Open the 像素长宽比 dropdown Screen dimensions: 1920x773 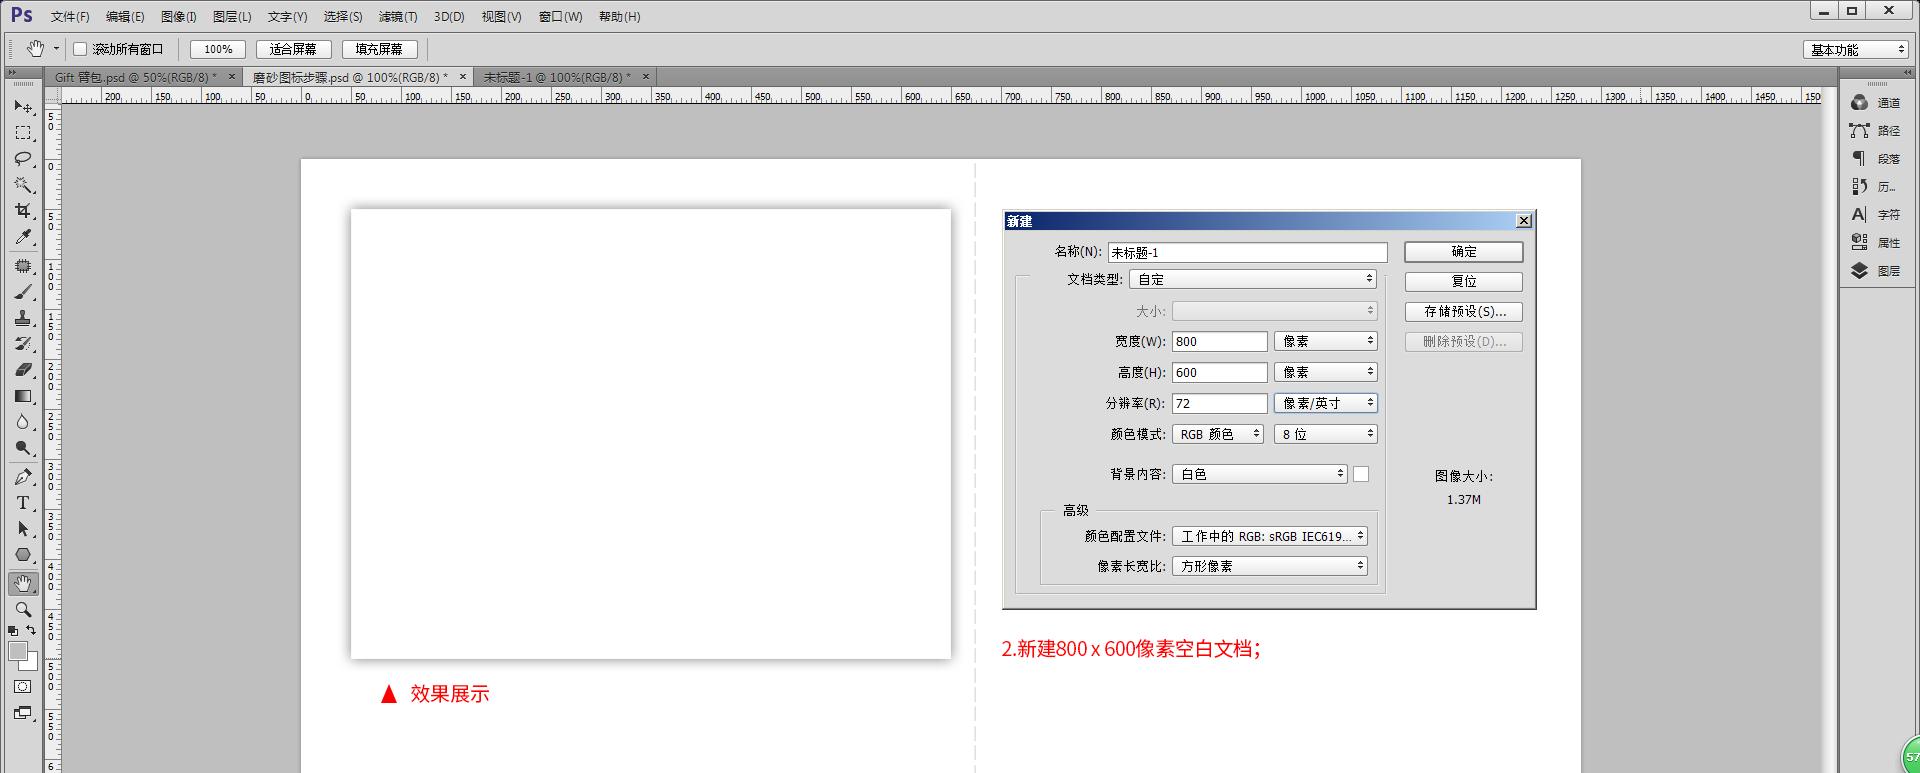1270,567
